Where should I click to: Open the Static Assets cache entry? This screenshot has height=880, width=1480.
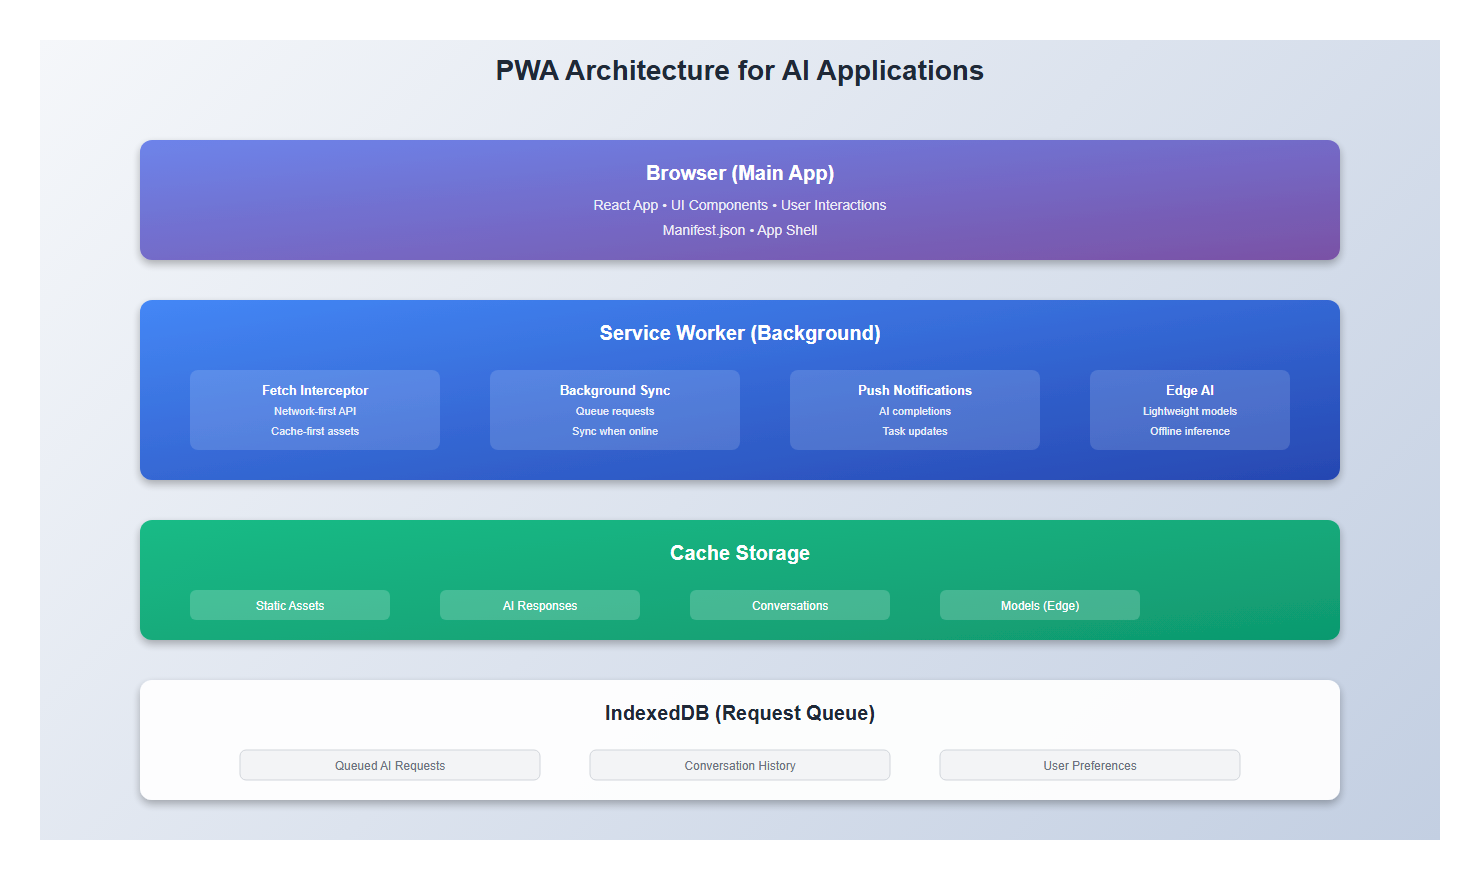[x=289, y=604]
